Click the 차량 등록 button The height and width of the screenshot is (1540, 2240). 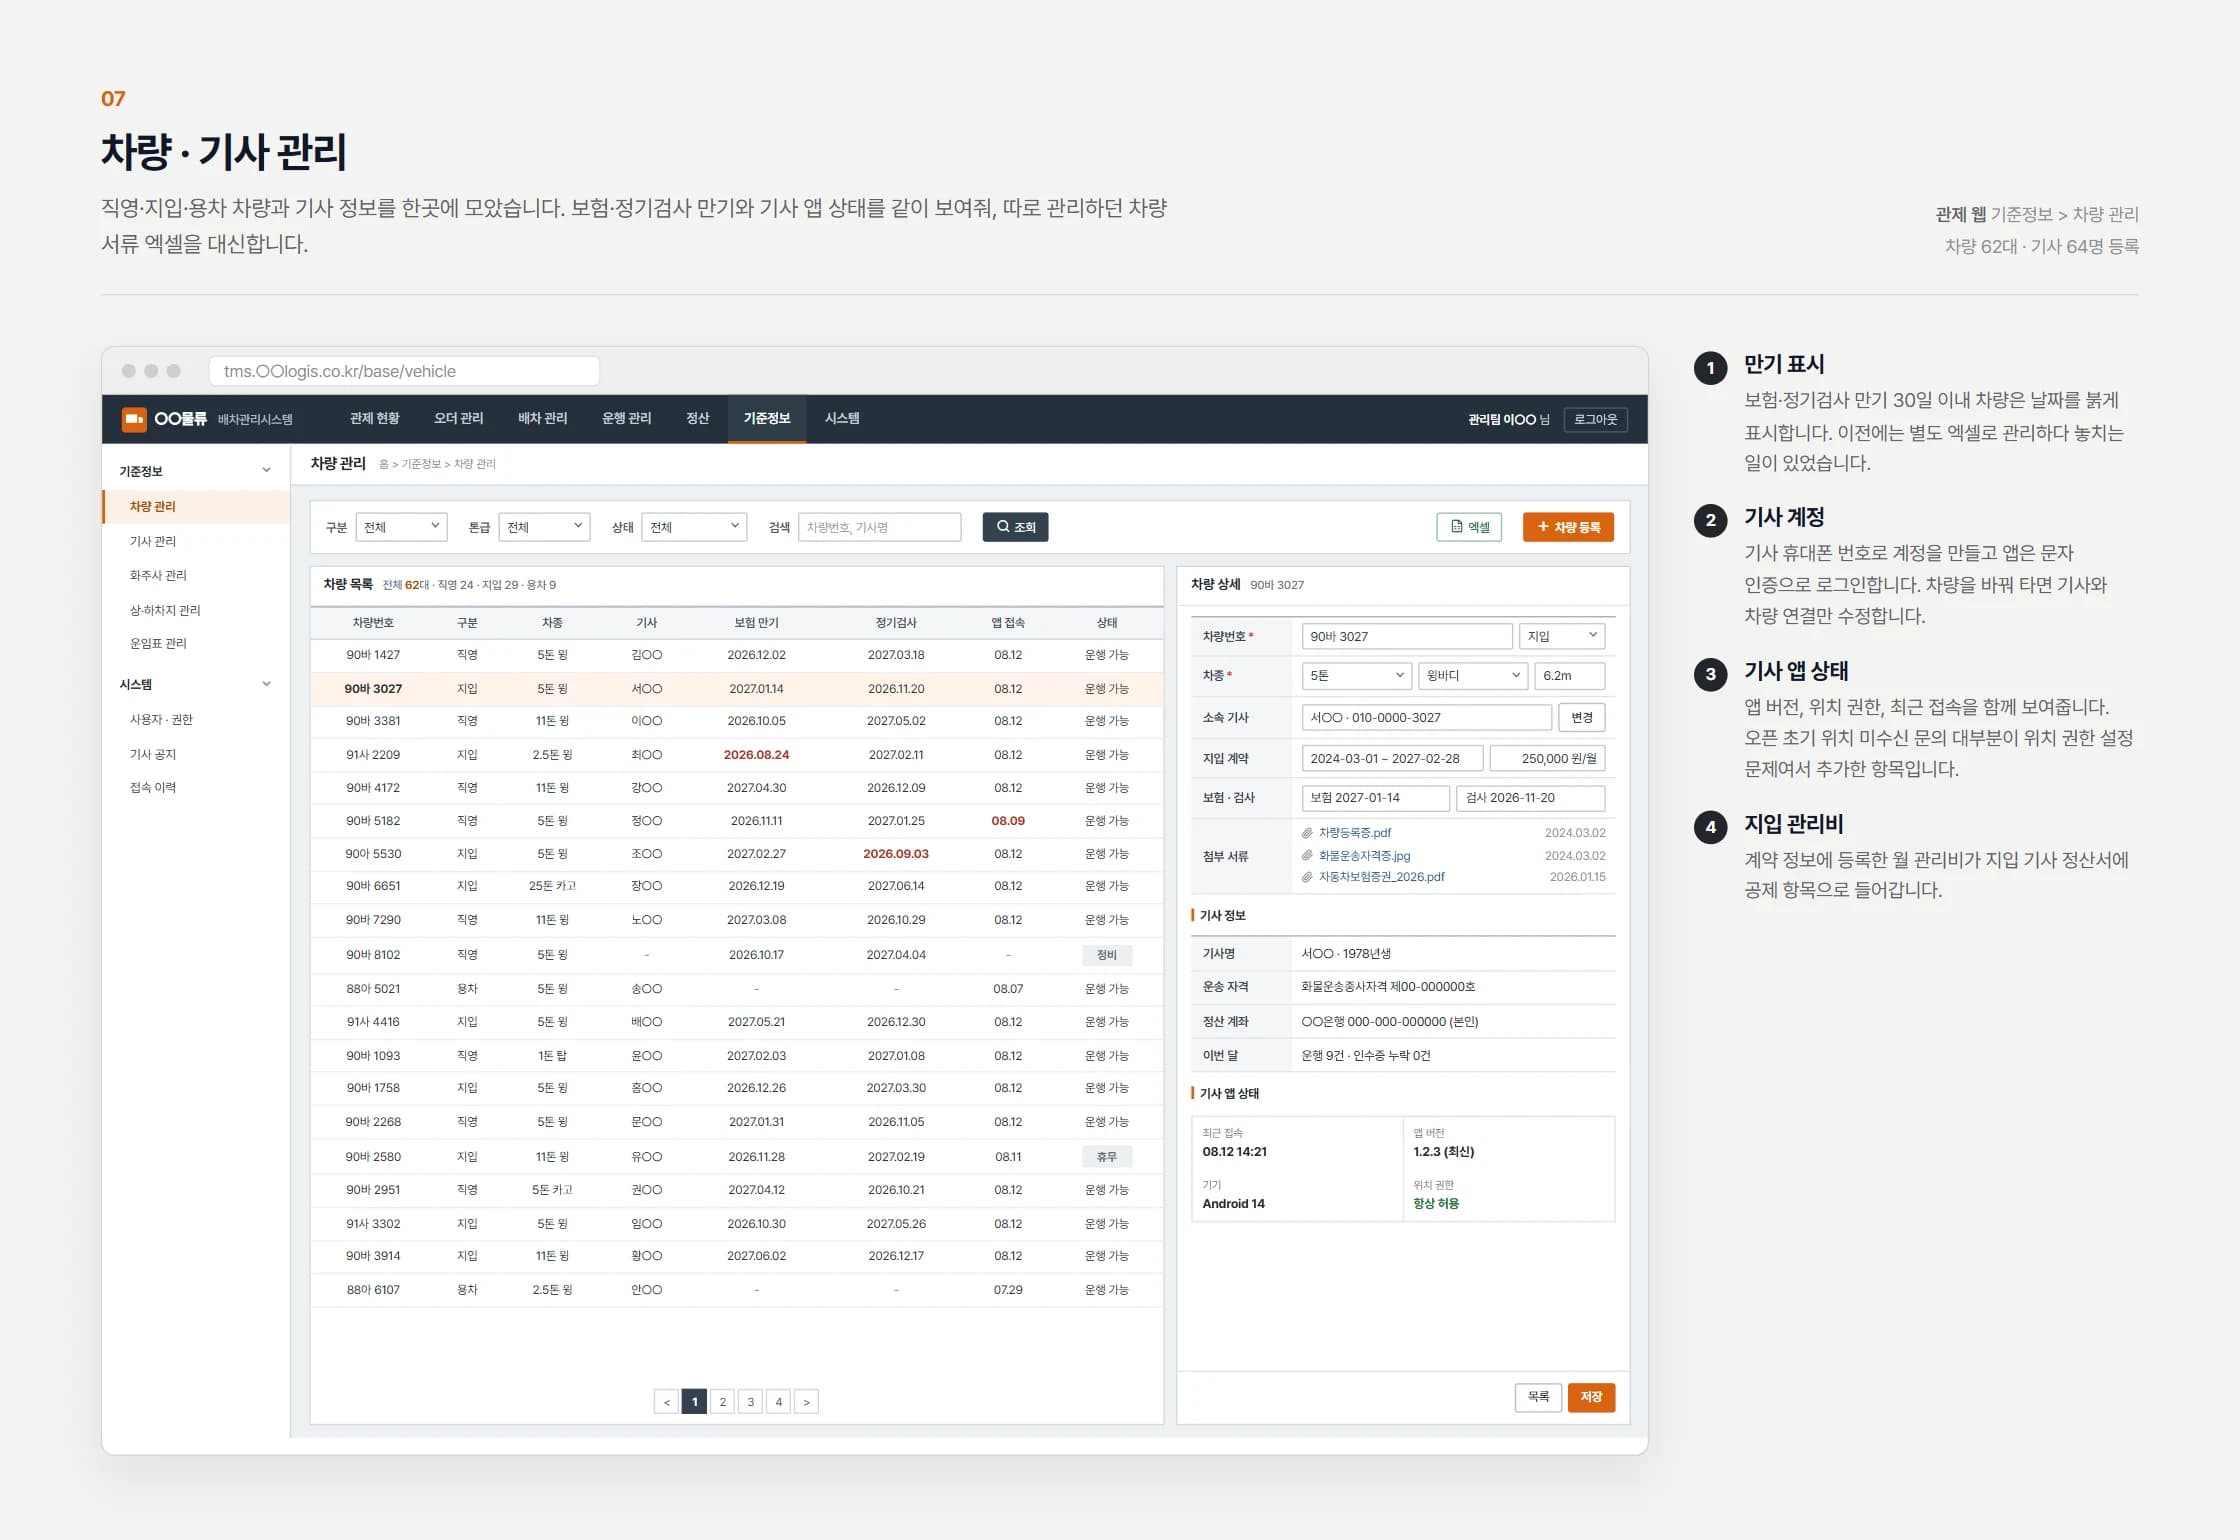click(x=1568, y=527)
